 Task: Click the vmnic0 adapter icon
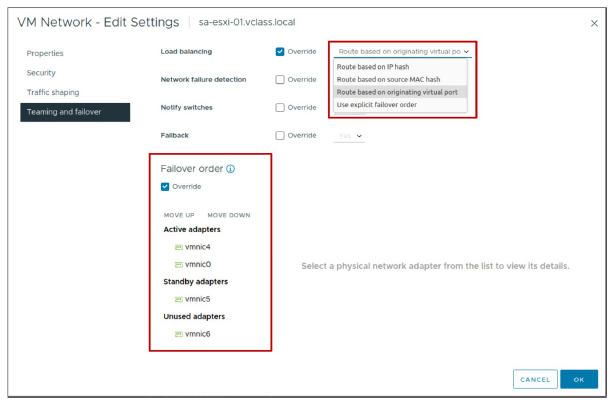(178, 264)
